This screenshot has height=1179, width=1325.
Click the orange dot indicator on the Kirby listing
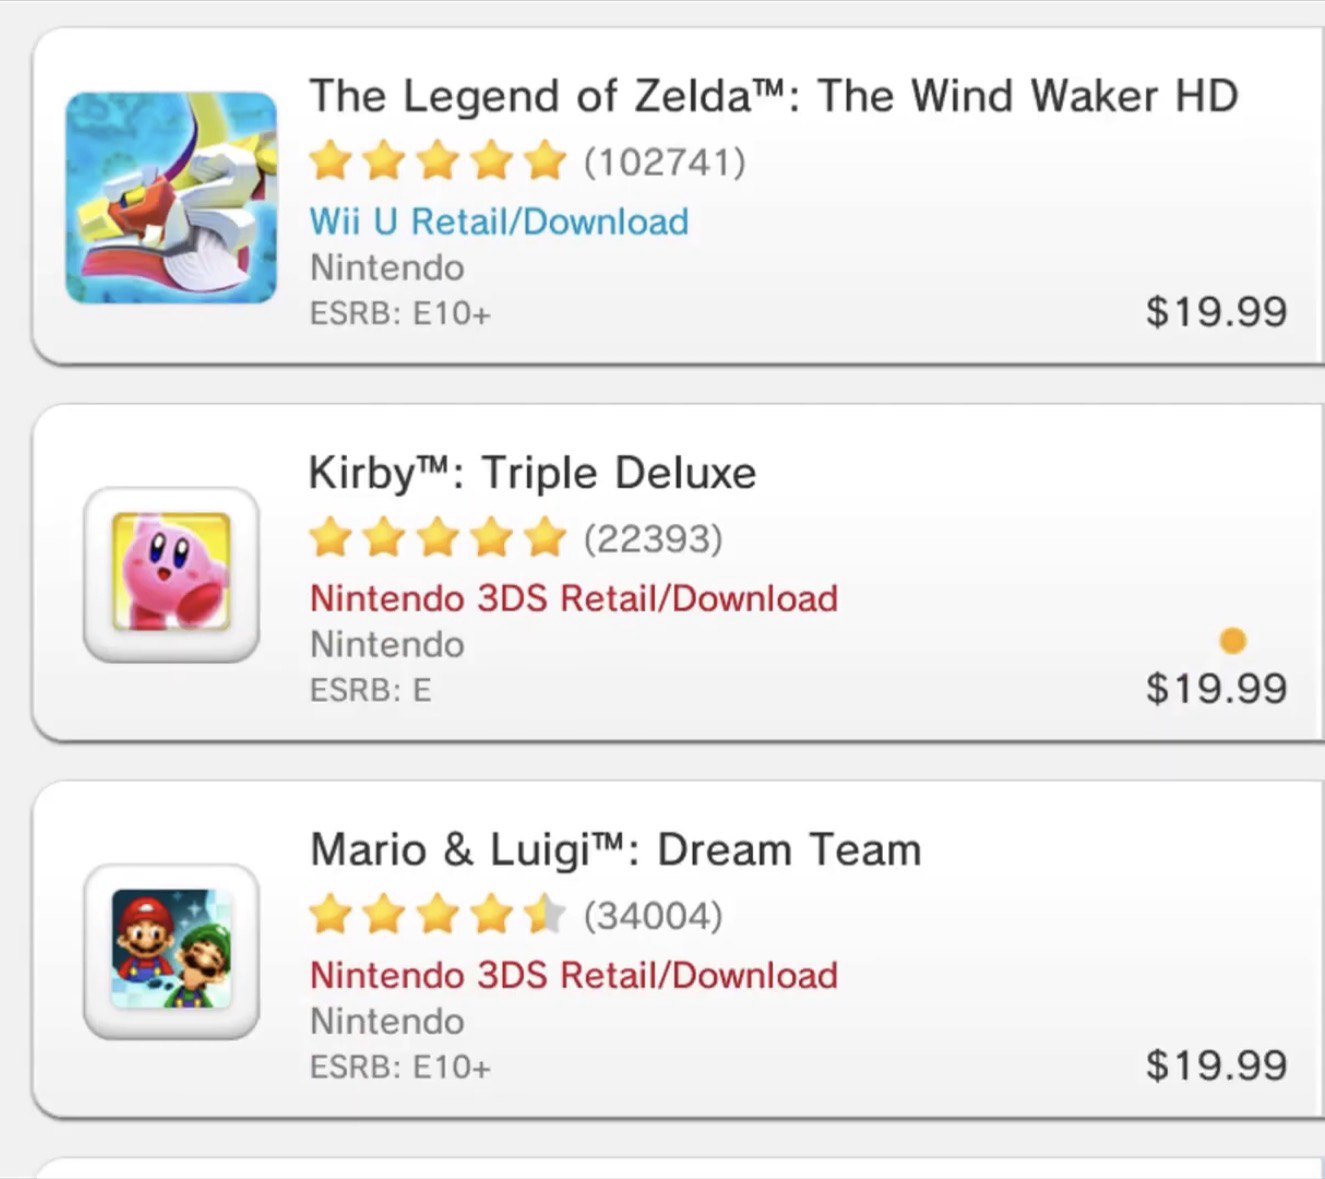tap(1232, 640)
